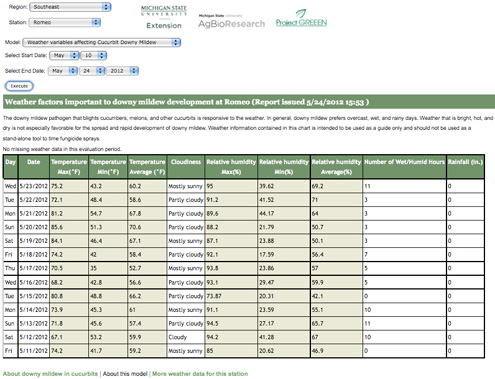Select the date cell 5/15/2012

tap(34, 296)
